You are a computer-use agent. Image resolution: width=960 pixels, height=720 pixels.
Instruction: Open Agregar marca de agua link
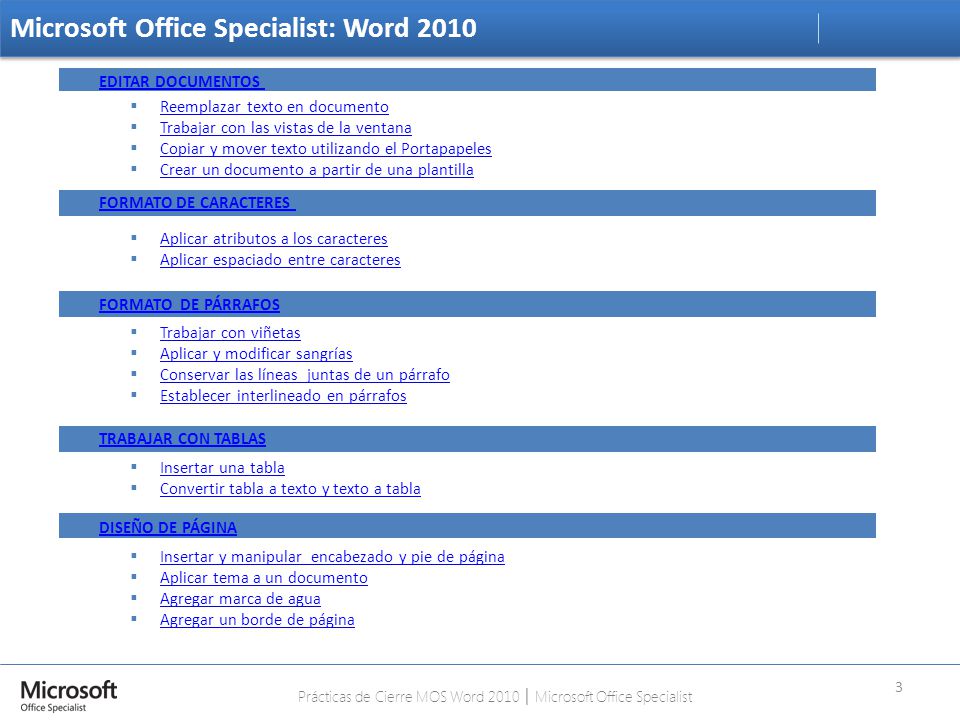tap(240, 599)
